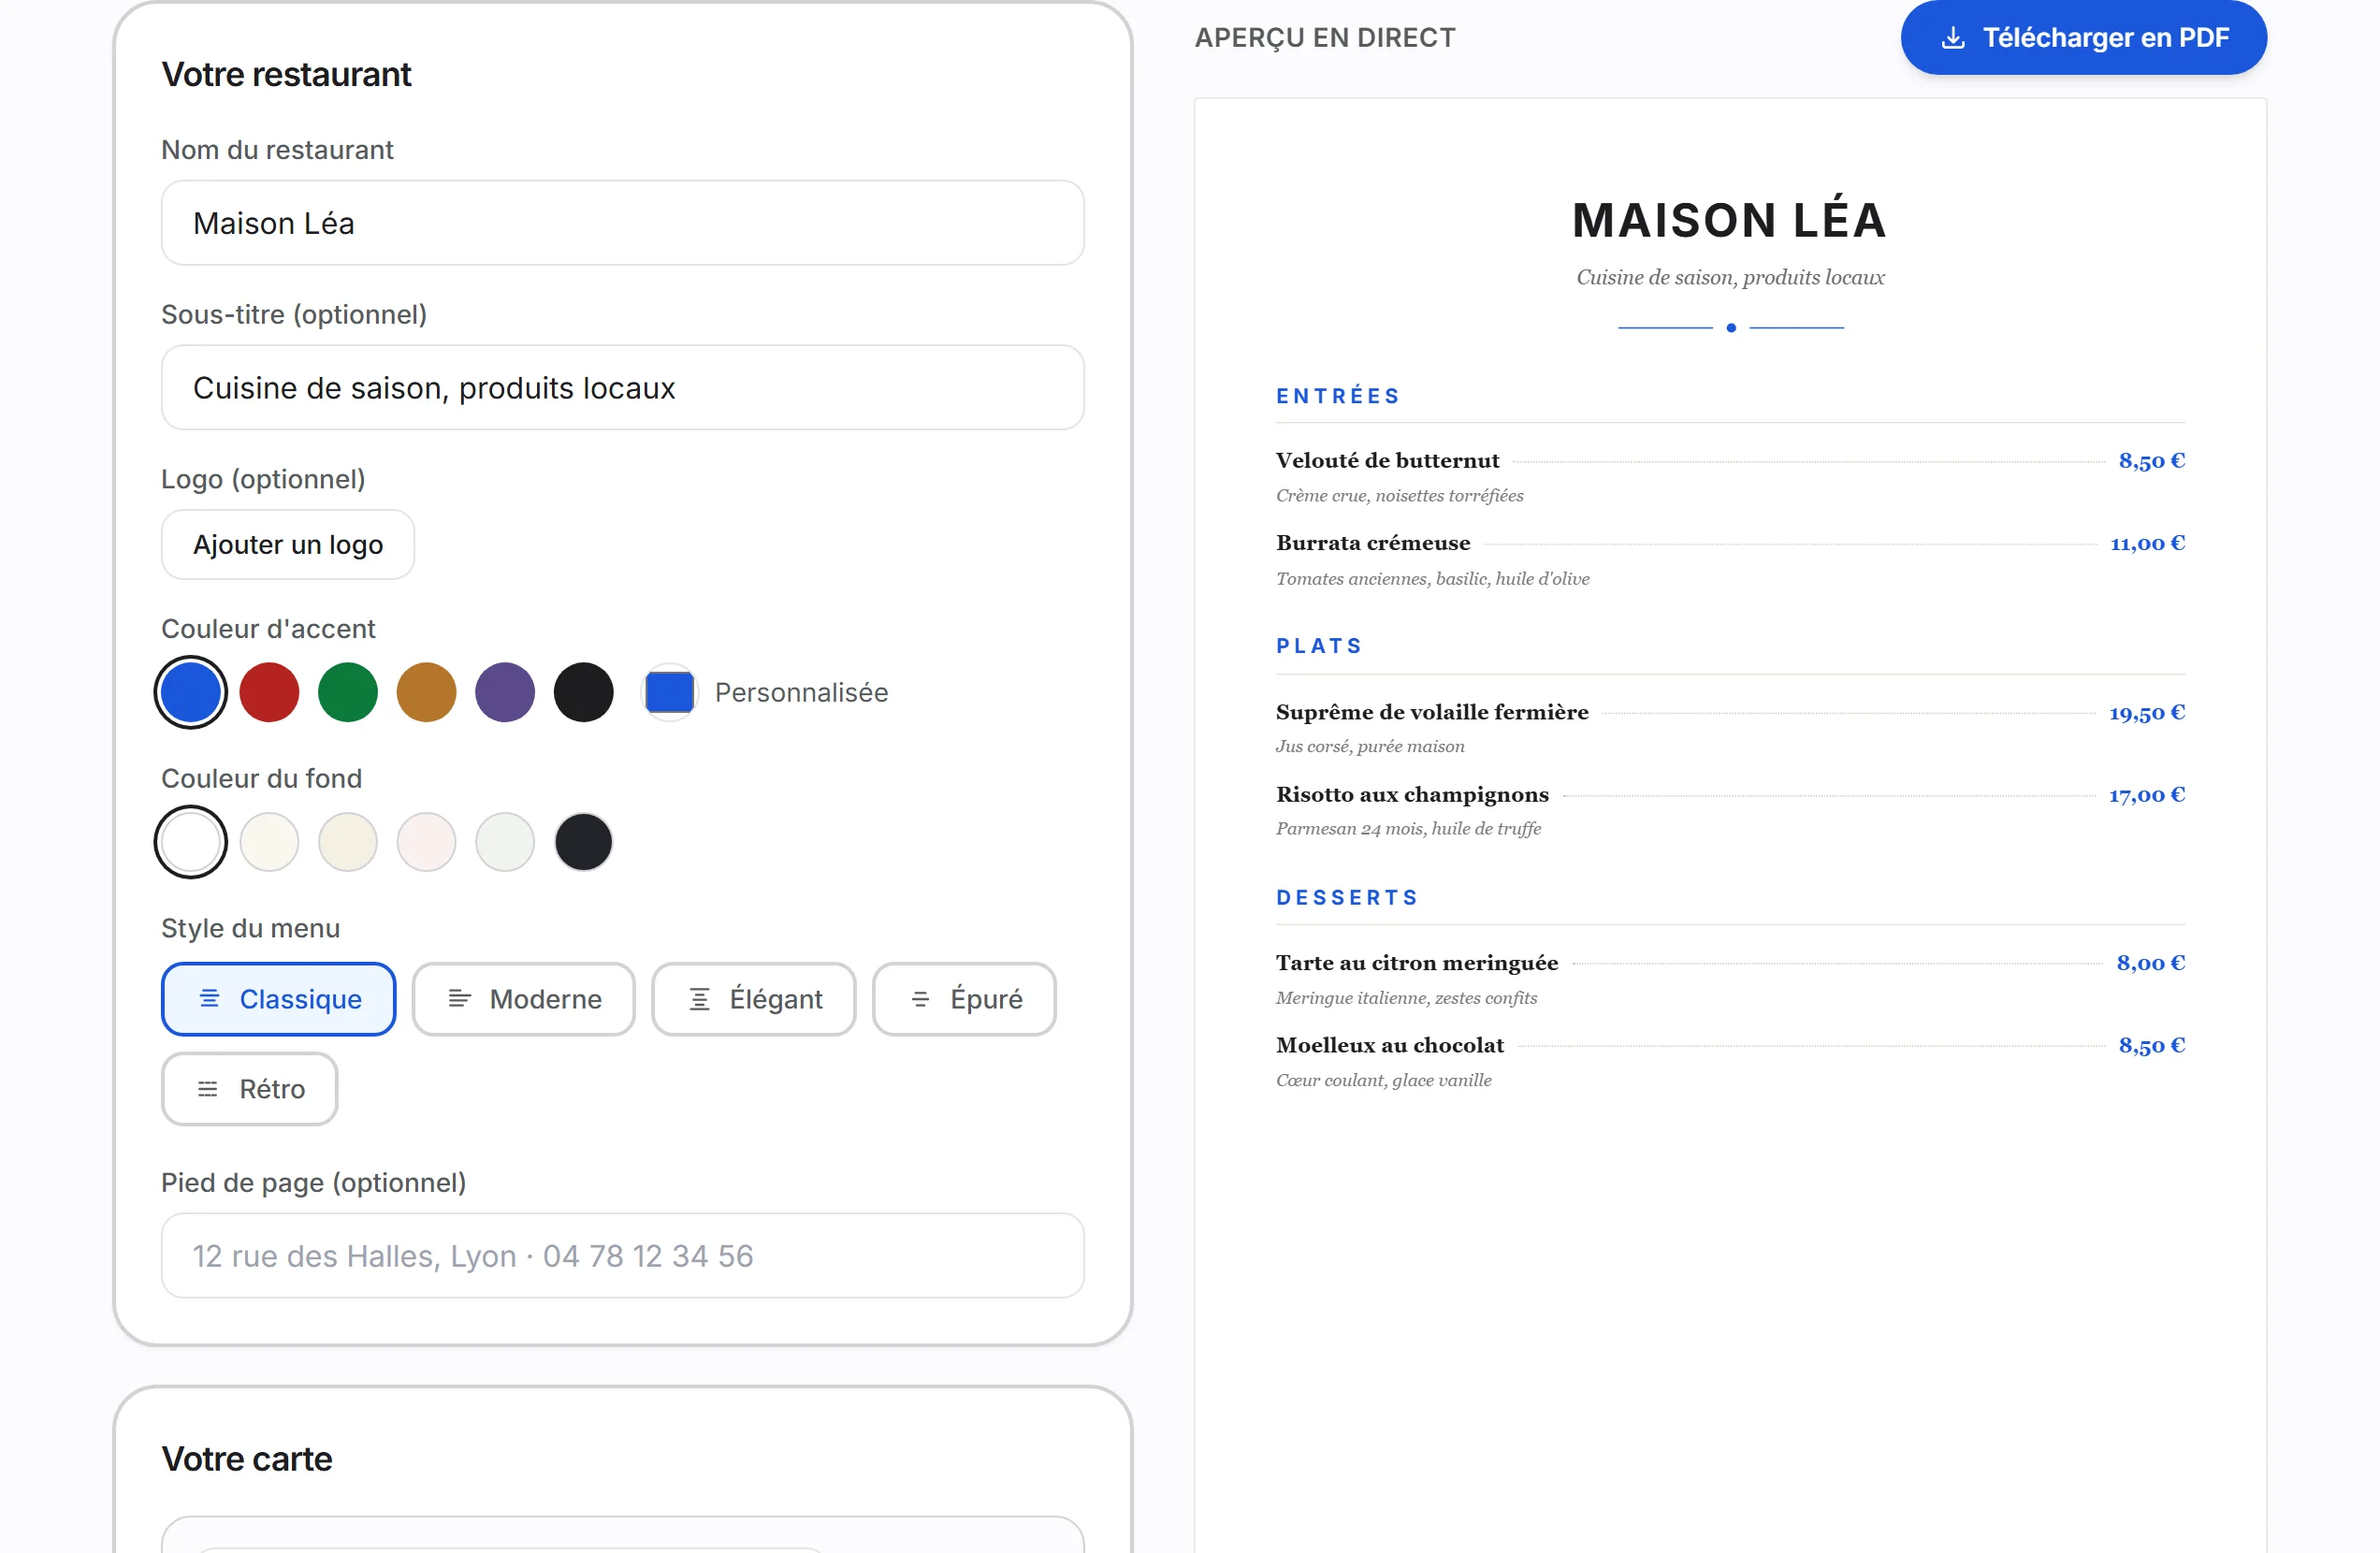Click Burrata crémeuse in the preview

click(1373, 543)
